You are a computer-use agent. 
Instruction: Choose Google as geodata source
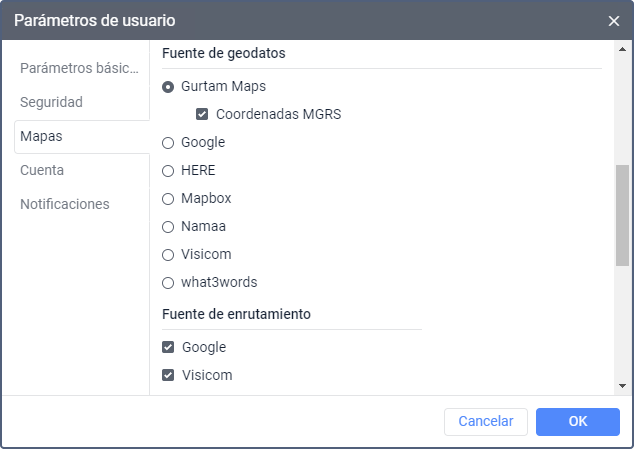point(168,143)
